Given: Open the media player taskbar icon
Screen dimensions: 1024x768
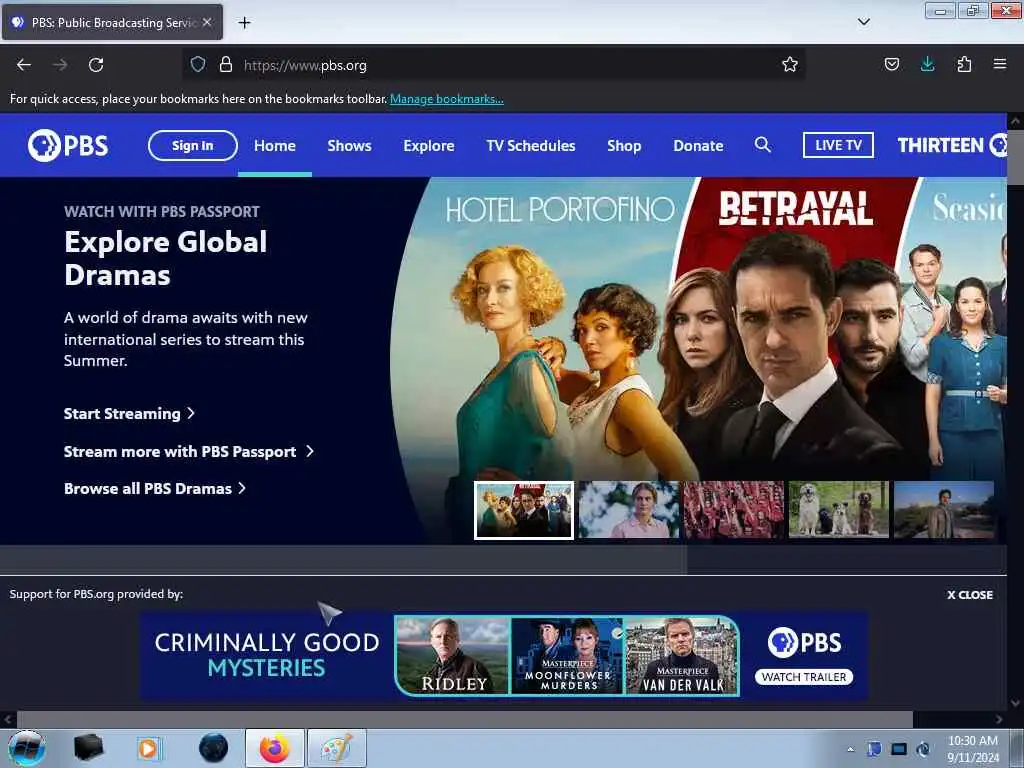Looking at the screenshot, I should point(148,748).
